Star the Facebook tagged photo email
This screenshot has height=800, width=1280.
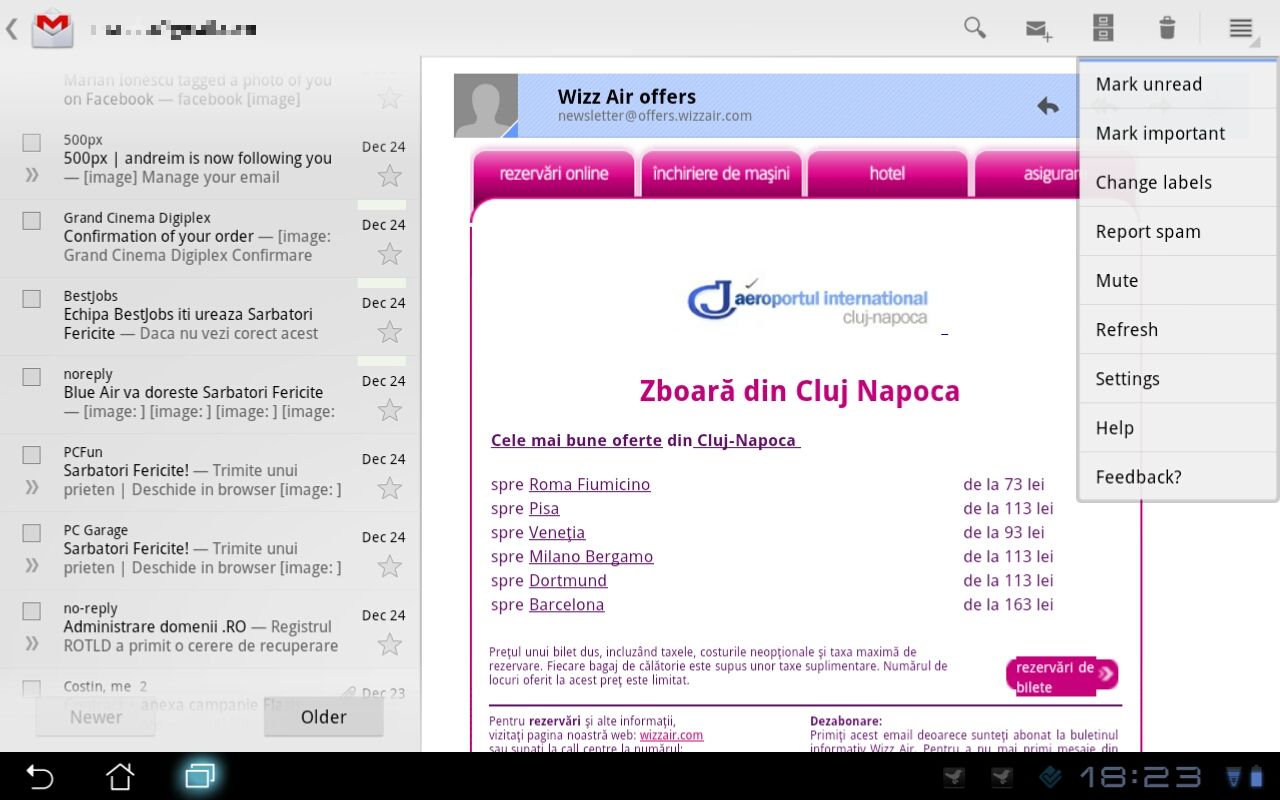click(389, 98)
